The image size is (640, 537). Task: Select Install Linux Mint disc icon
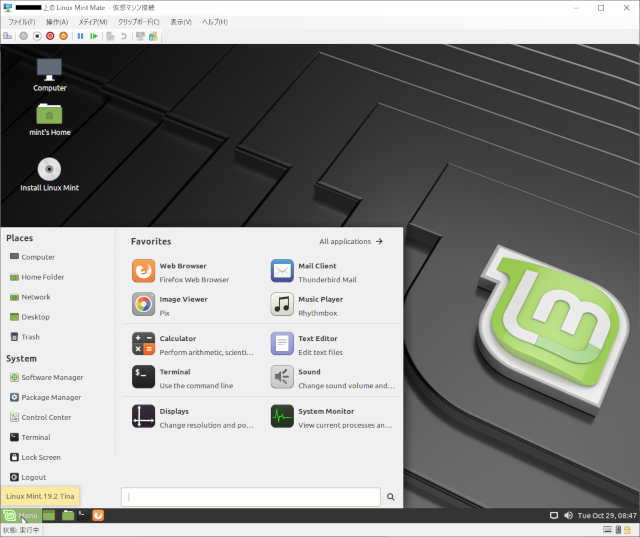[49, 175]
